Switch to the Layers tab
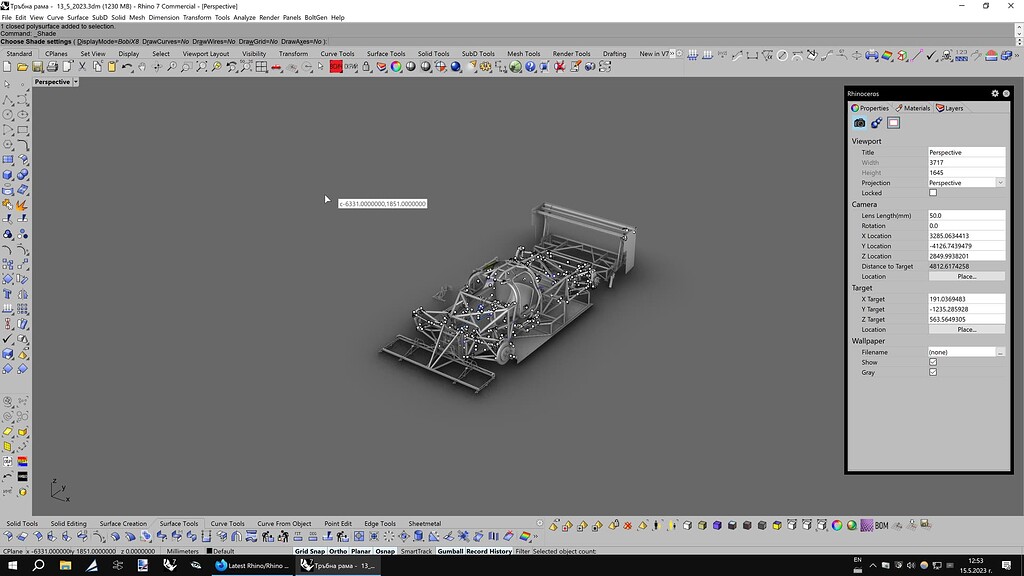This screenshot has height=576, width=1024. pyautogui.click(x=951, y=108)
